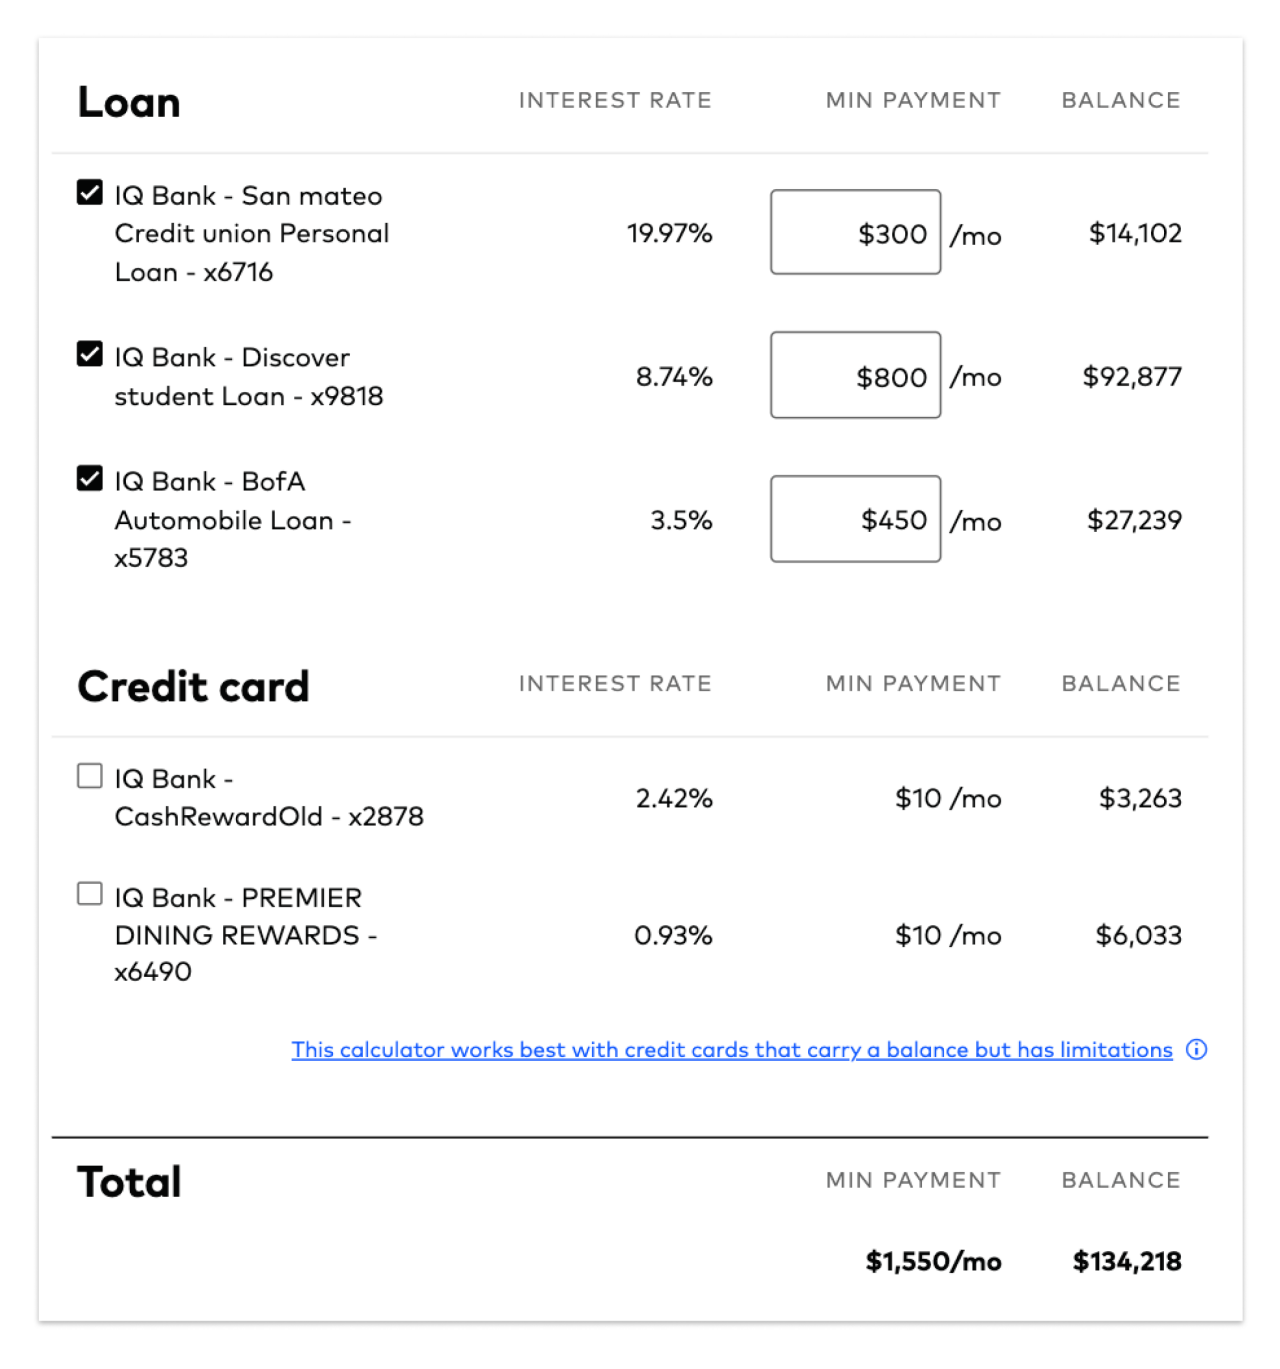Click the PREMIER DINING REWARDS label text
The height and width of the screenshot is (1369, 1280).
tap(246, 935)
